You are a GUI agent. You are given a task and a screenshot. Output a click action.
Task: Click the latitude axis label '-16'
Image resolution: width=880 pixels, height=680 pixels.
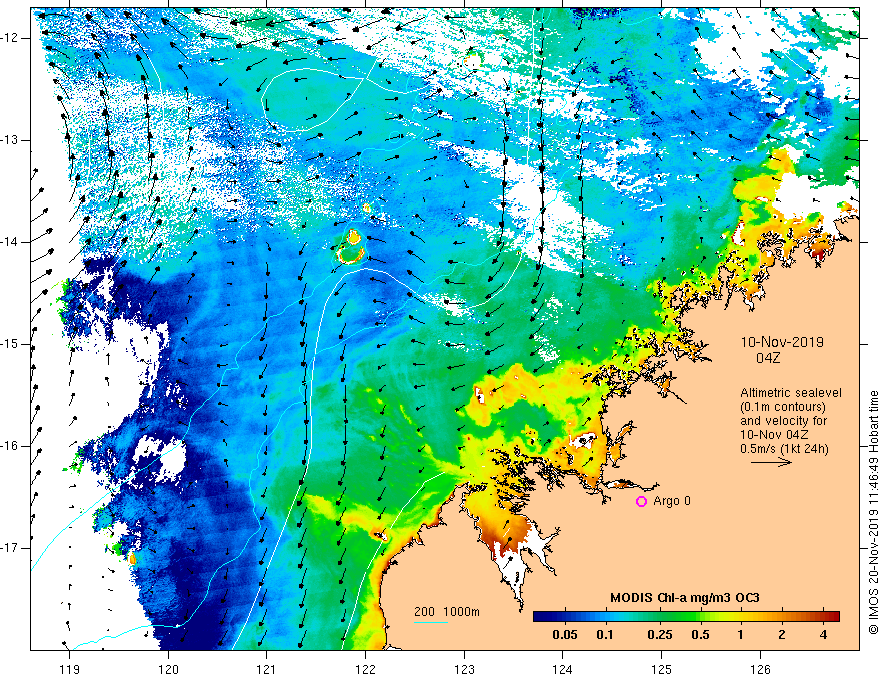point(10,446)
